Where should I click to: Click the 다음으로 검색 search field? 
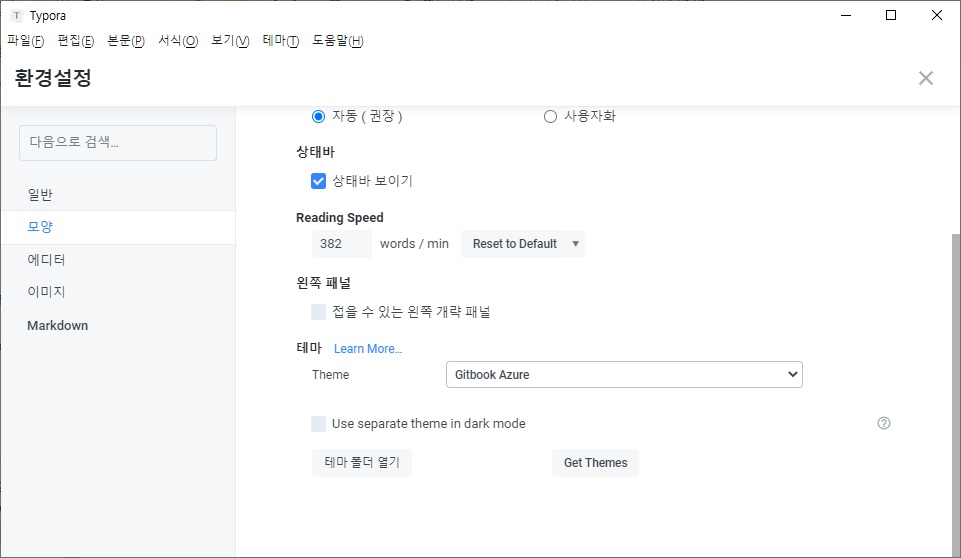pyautogui.click(x=118, y=143)
